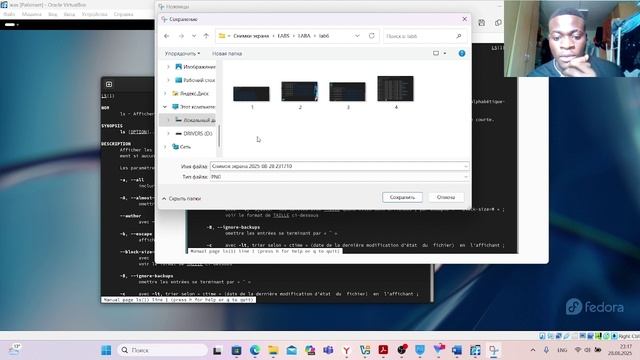Viewport: 640px width, 360px height.
Task: Open the view options dropdown
Action: pyautogui.click(x=445, y=53)
